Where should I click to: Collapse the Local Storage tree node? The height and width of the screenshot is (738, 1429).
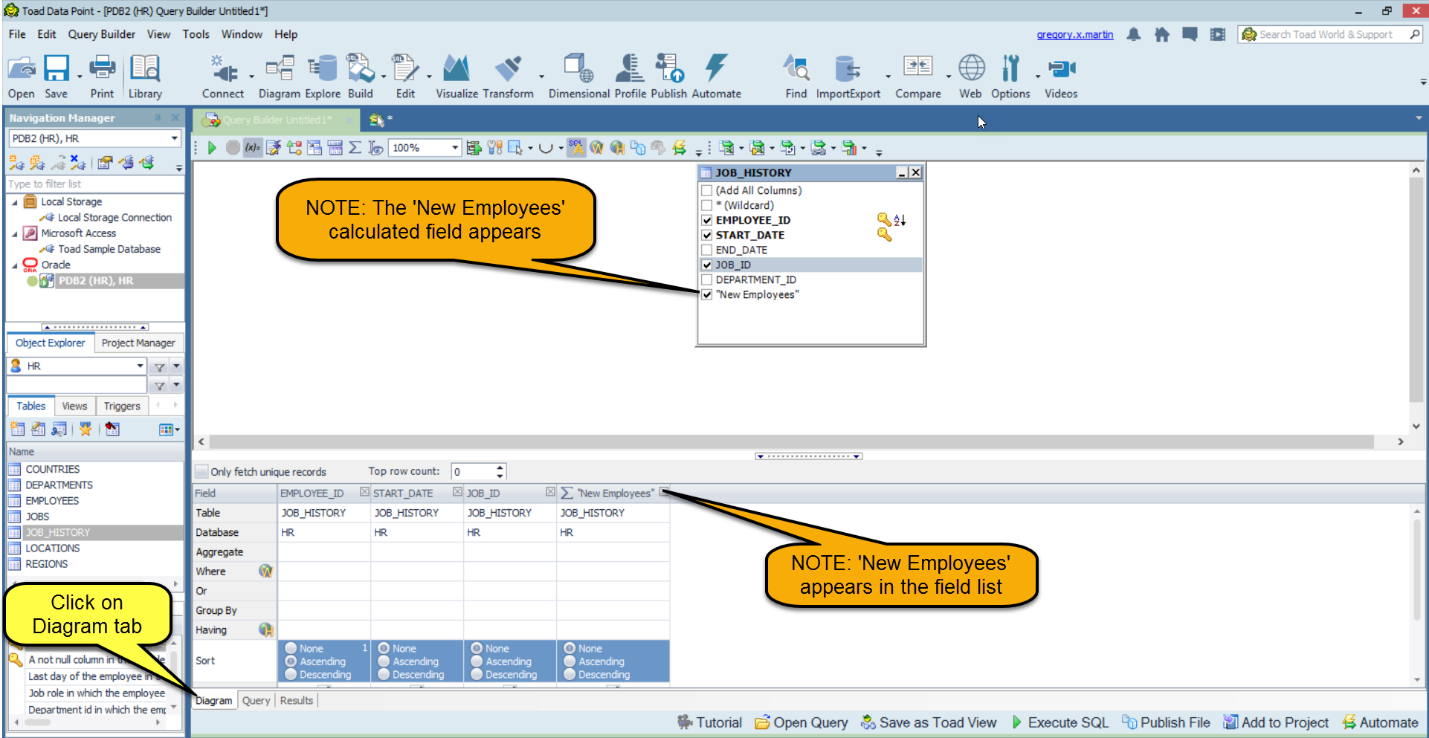(x=15, y=202)
